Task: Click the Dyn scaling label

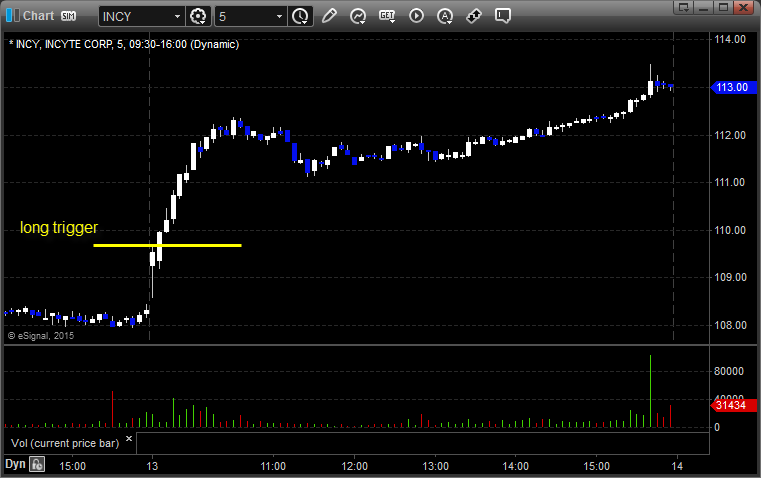Action: pyautogui.click(x=15, y=464)
